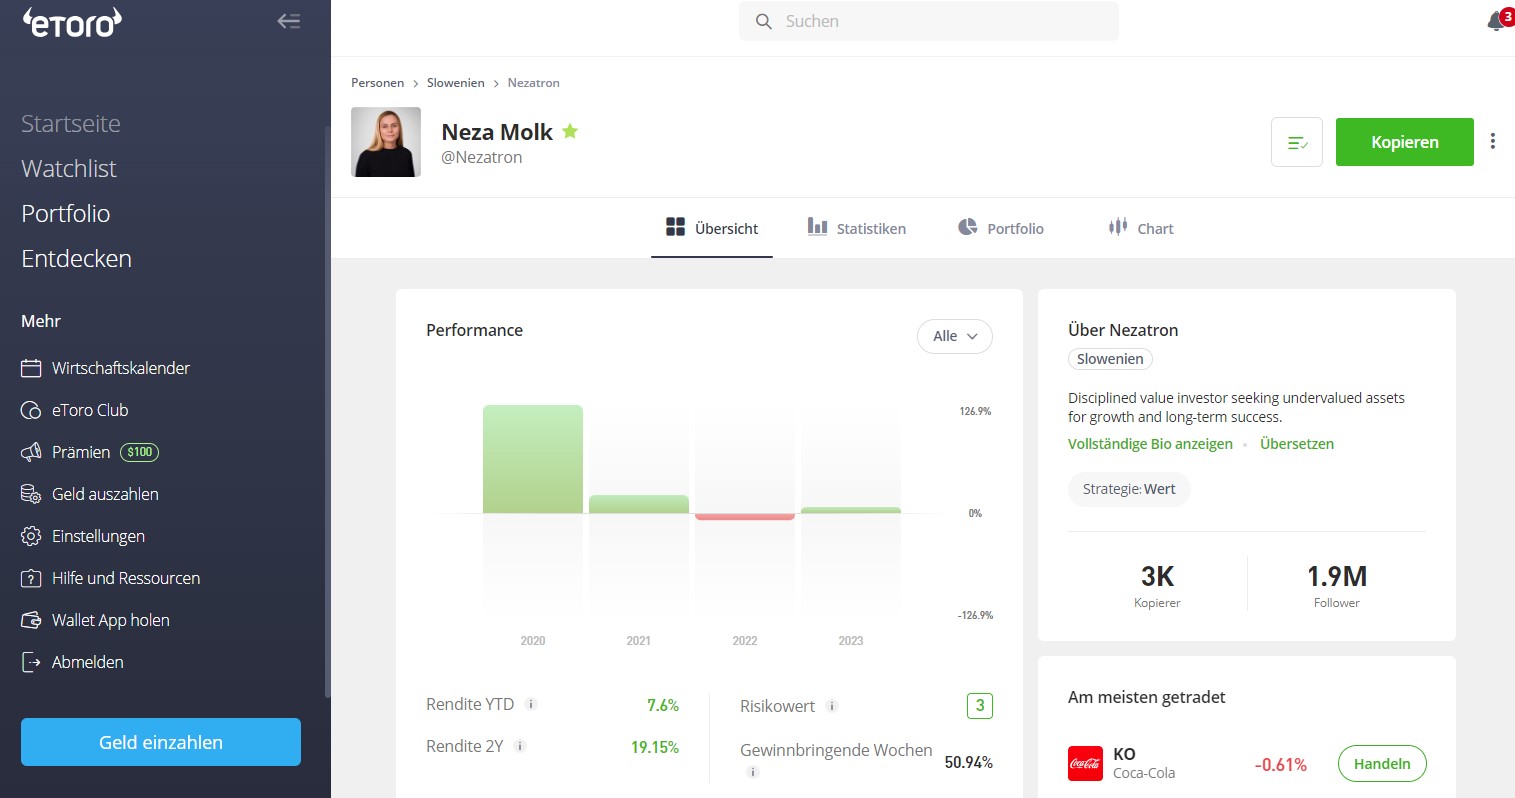
Task: Click the Übersicht grid icon
Action: click(x=675, y=227)
